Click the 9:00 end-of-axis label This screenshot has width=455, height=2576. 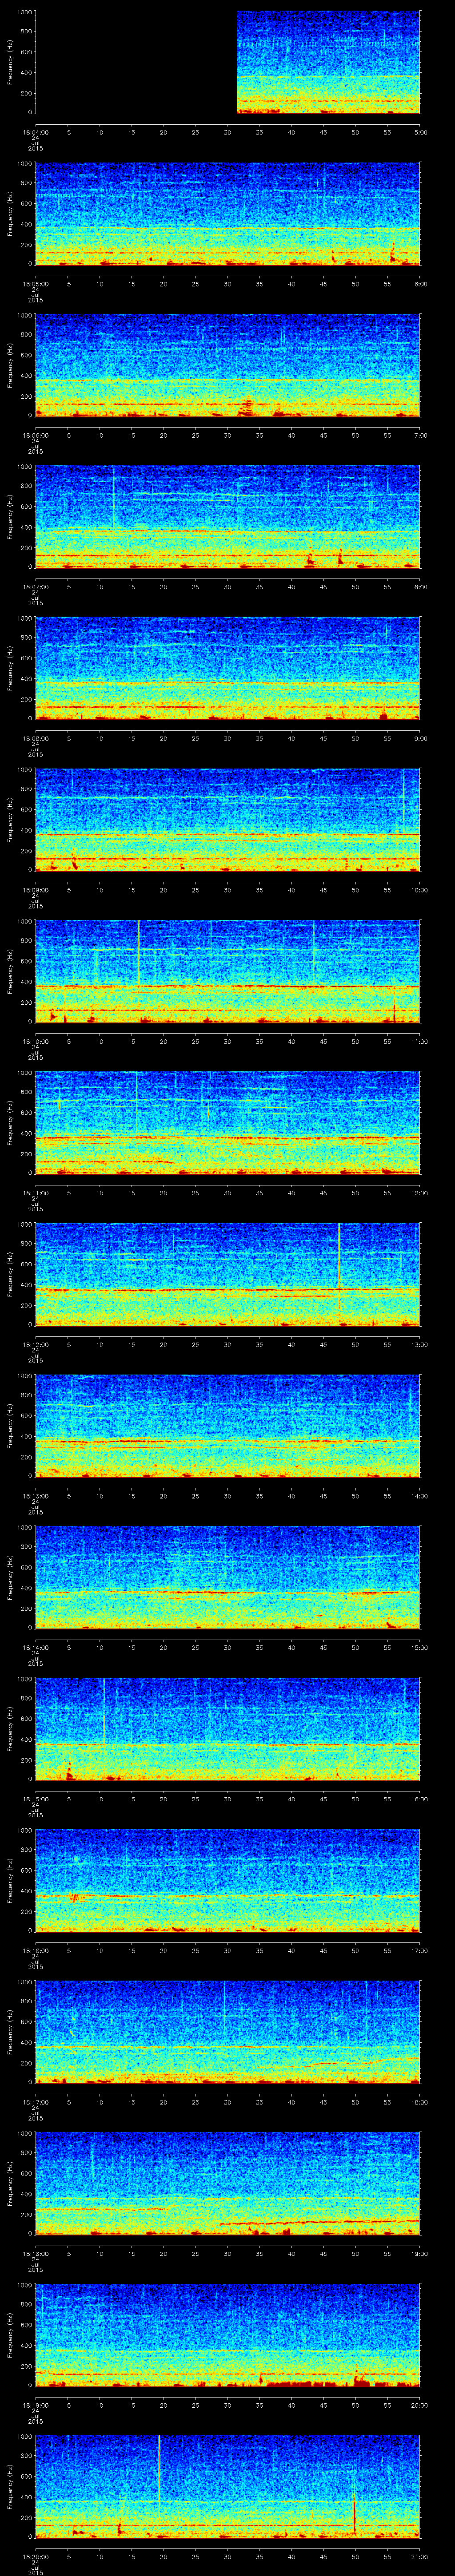(x=420, y=738)
